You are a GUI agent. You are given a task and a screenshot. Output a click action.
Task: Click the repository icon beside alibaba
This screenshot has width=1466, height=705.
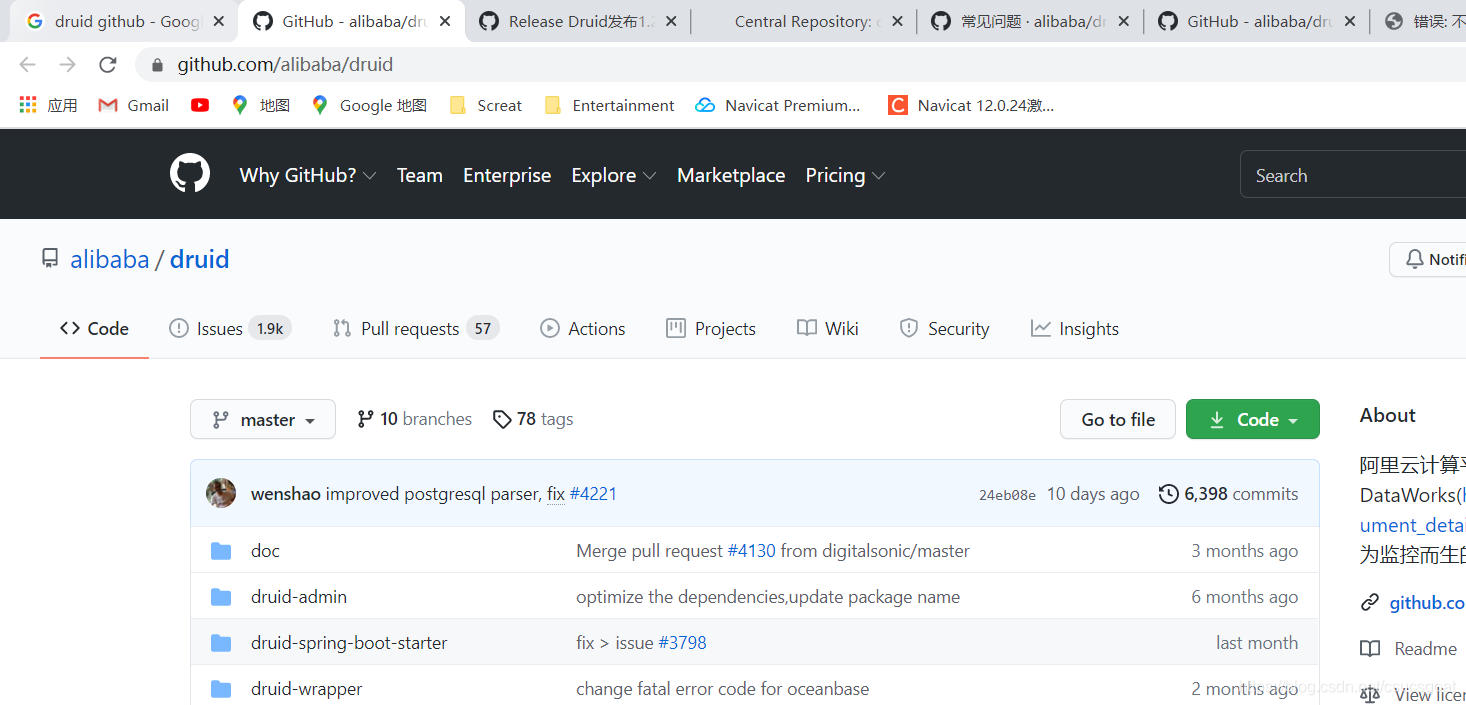coord(50,259)
